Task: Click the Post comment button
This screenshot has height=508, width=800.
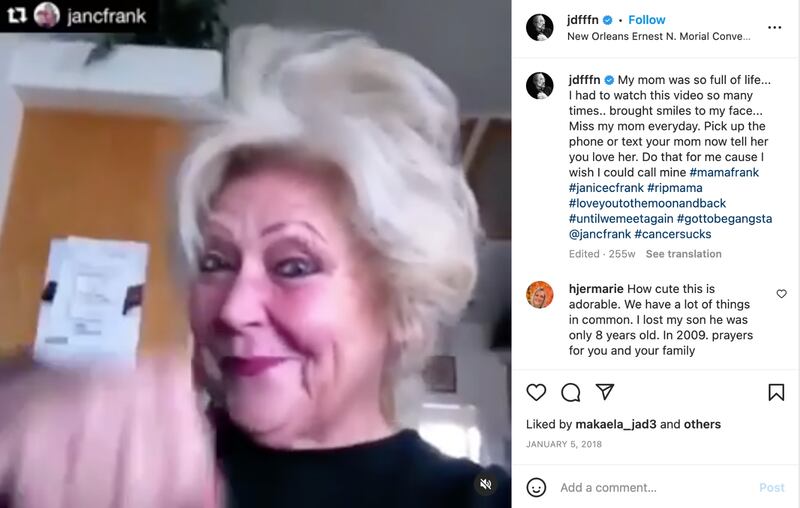Action: (771, 488)
